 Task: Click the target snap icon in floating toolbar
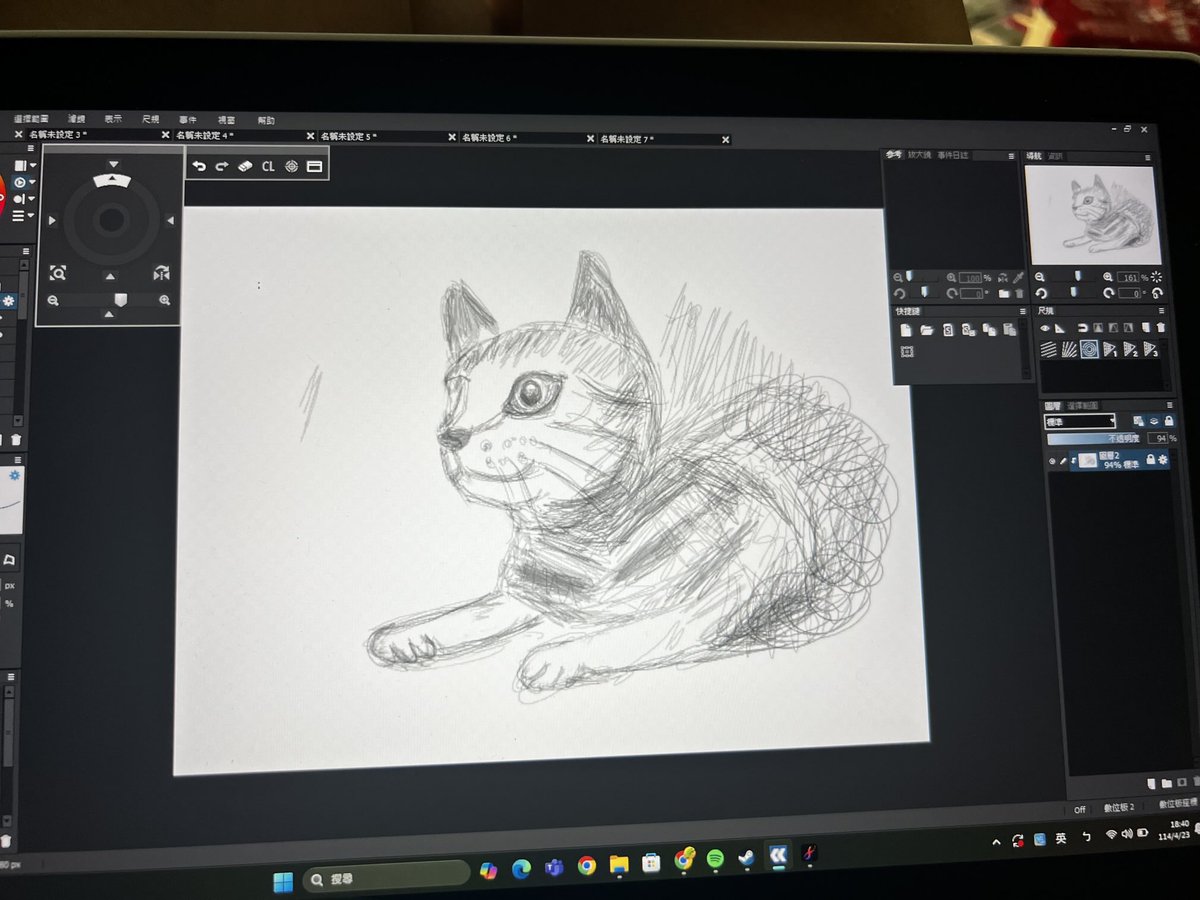tap(291, 166)
